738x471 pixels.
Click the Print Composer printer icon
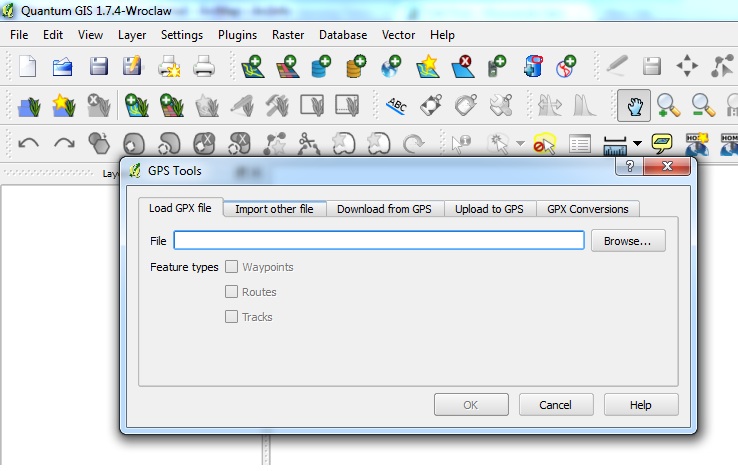[x=203, y=67]
